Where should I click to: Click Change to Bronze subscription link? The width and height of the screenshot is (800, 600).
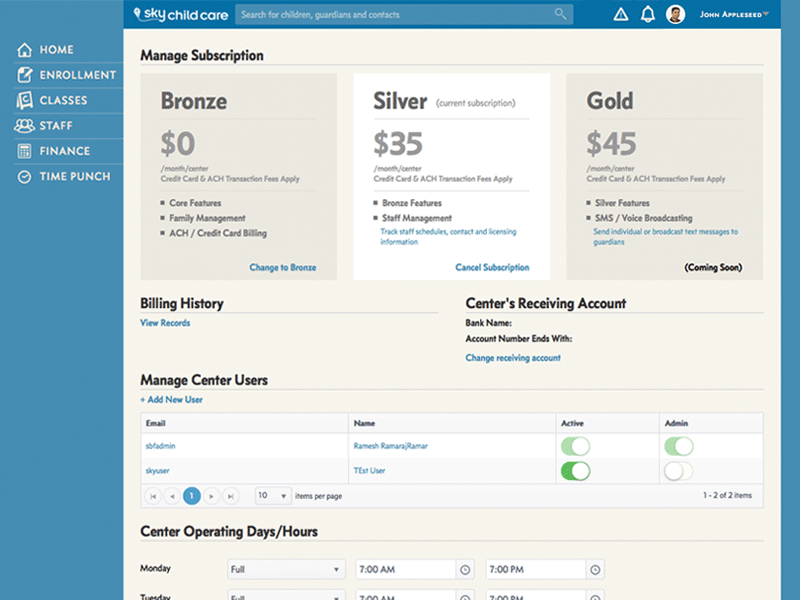tap(283, 267)
